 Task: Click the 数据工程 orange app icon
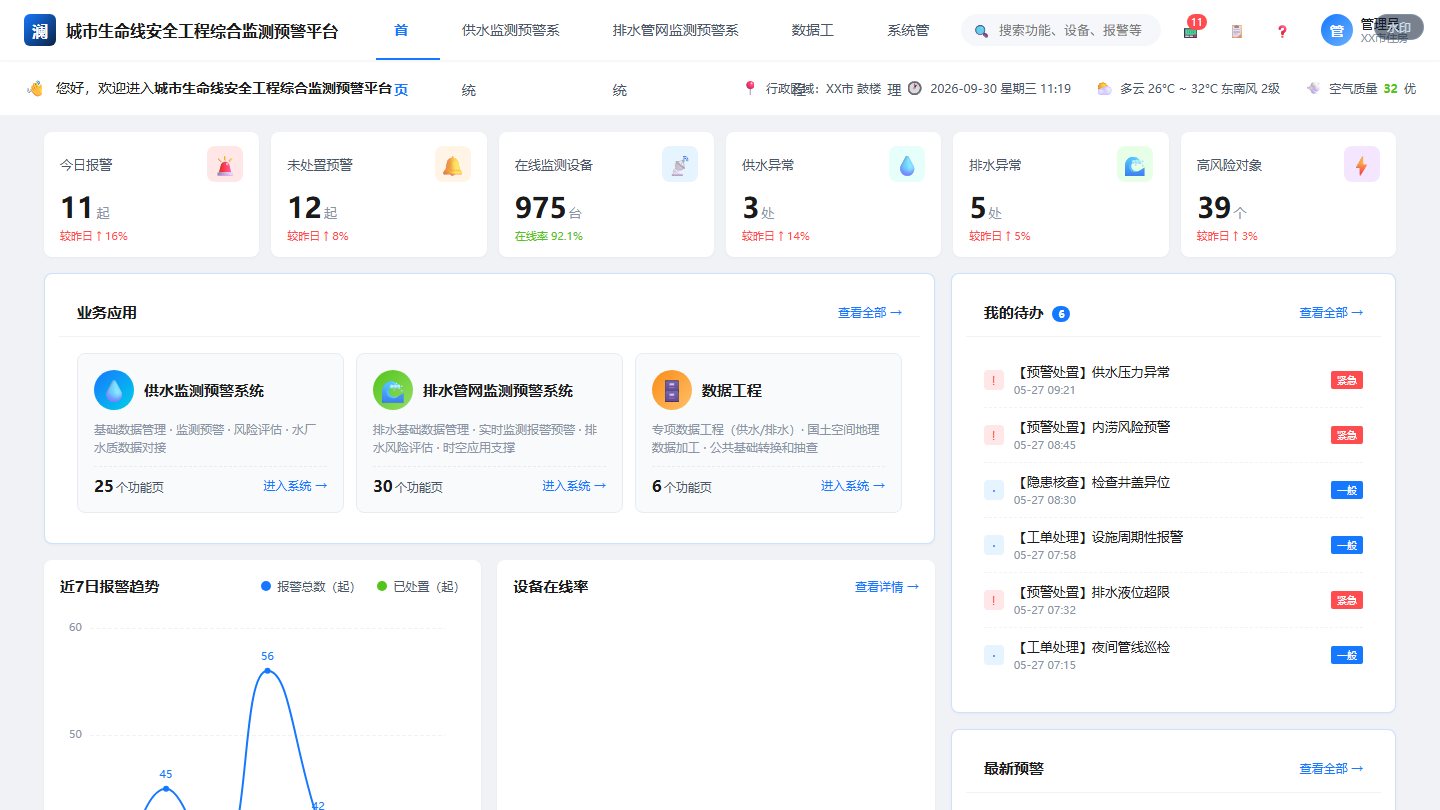point(672,390)
